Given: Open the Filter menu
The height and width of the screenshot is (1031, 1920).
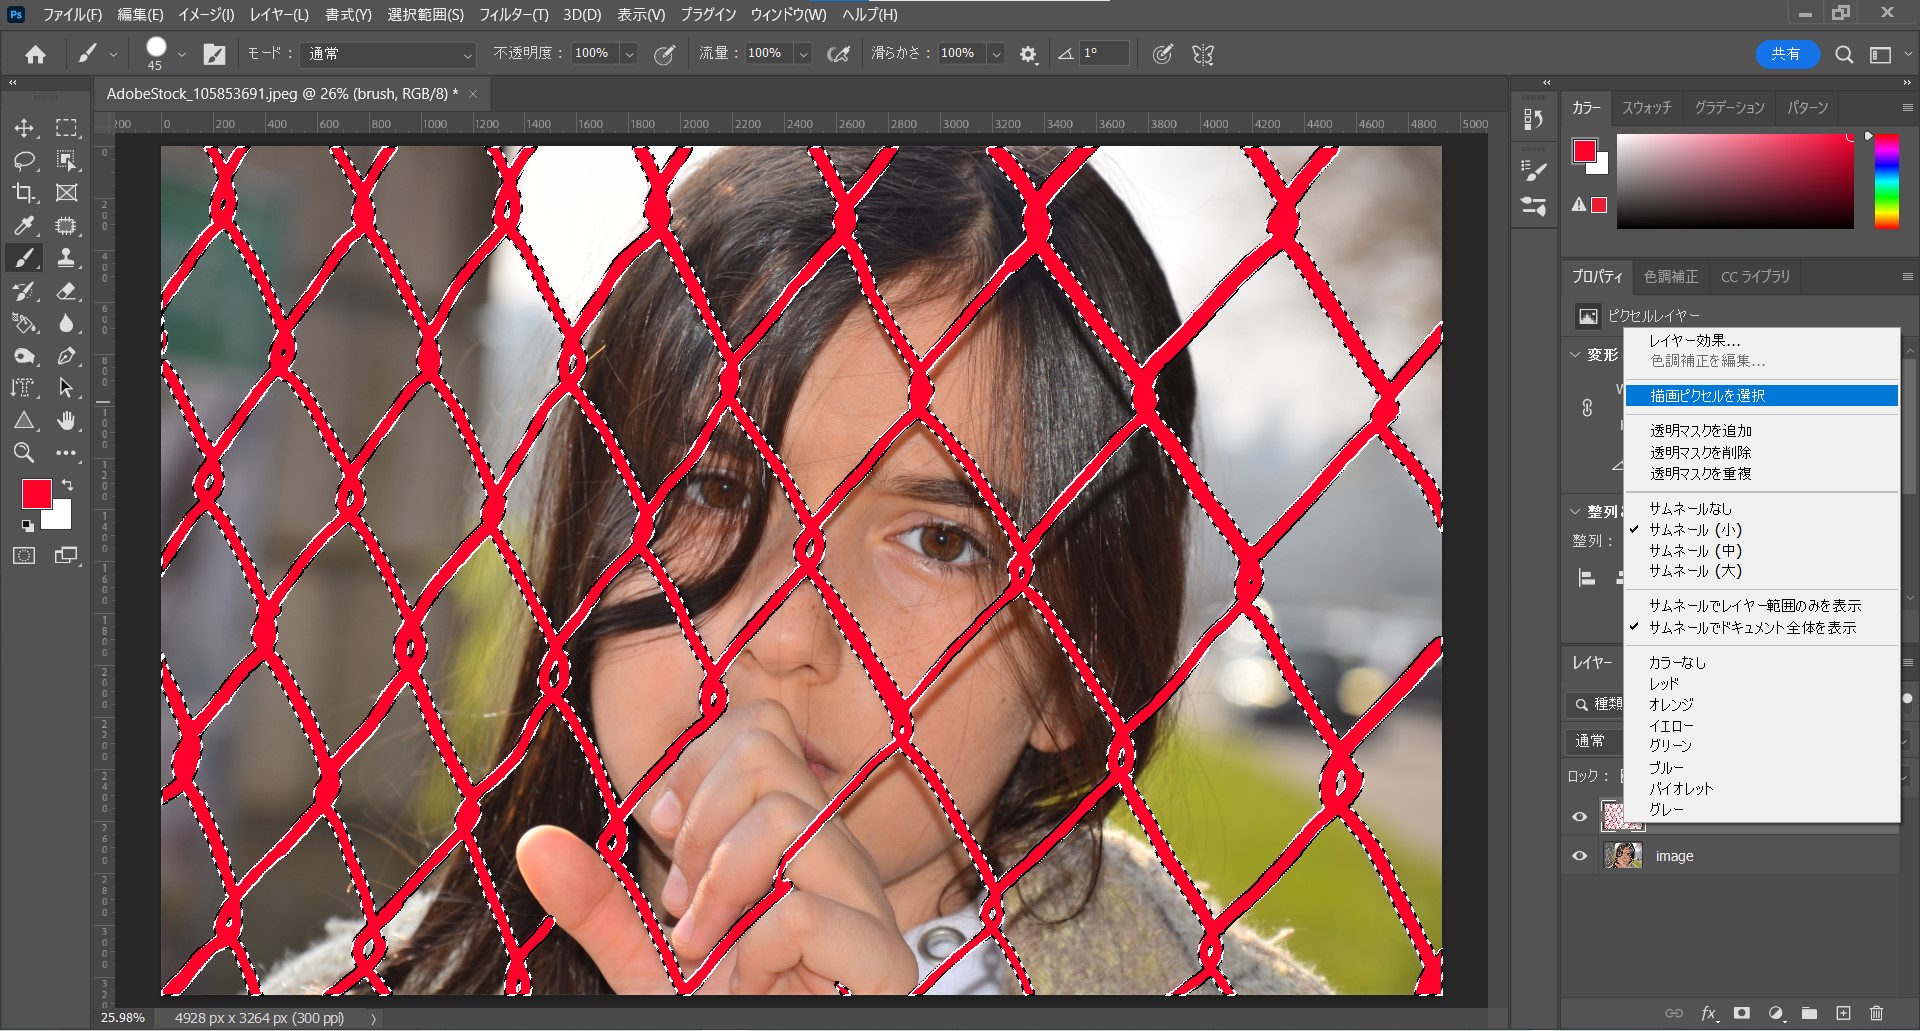Looking at the screenshot, I should point(513,15).
